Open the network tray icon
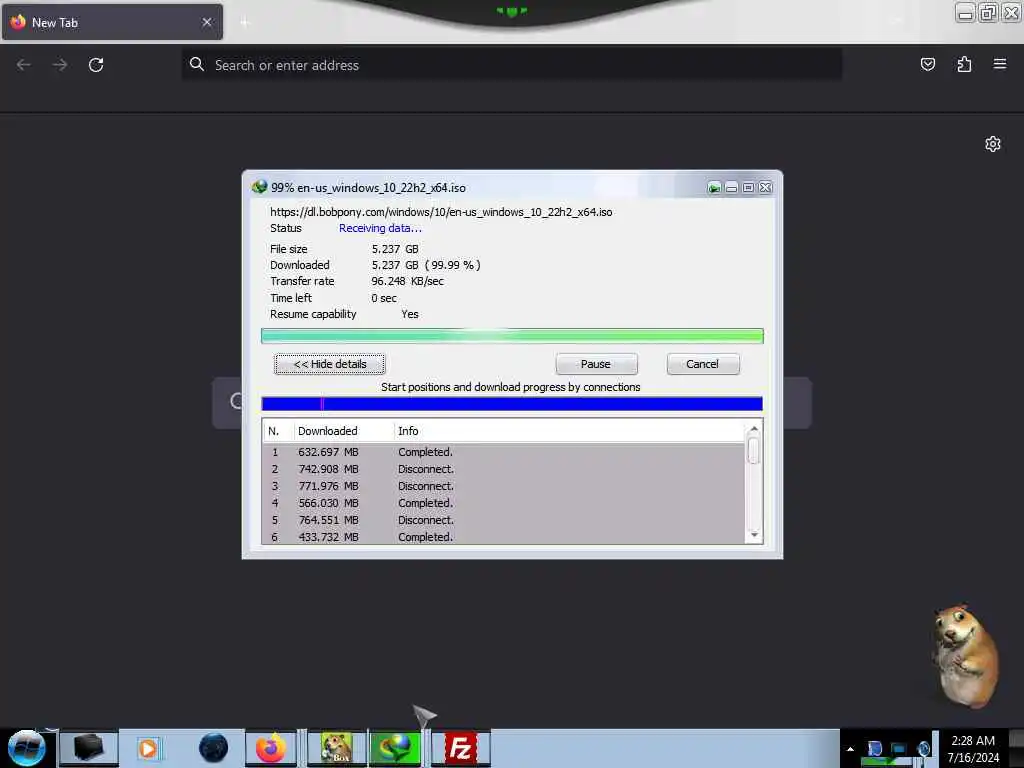 click(899, 749)
